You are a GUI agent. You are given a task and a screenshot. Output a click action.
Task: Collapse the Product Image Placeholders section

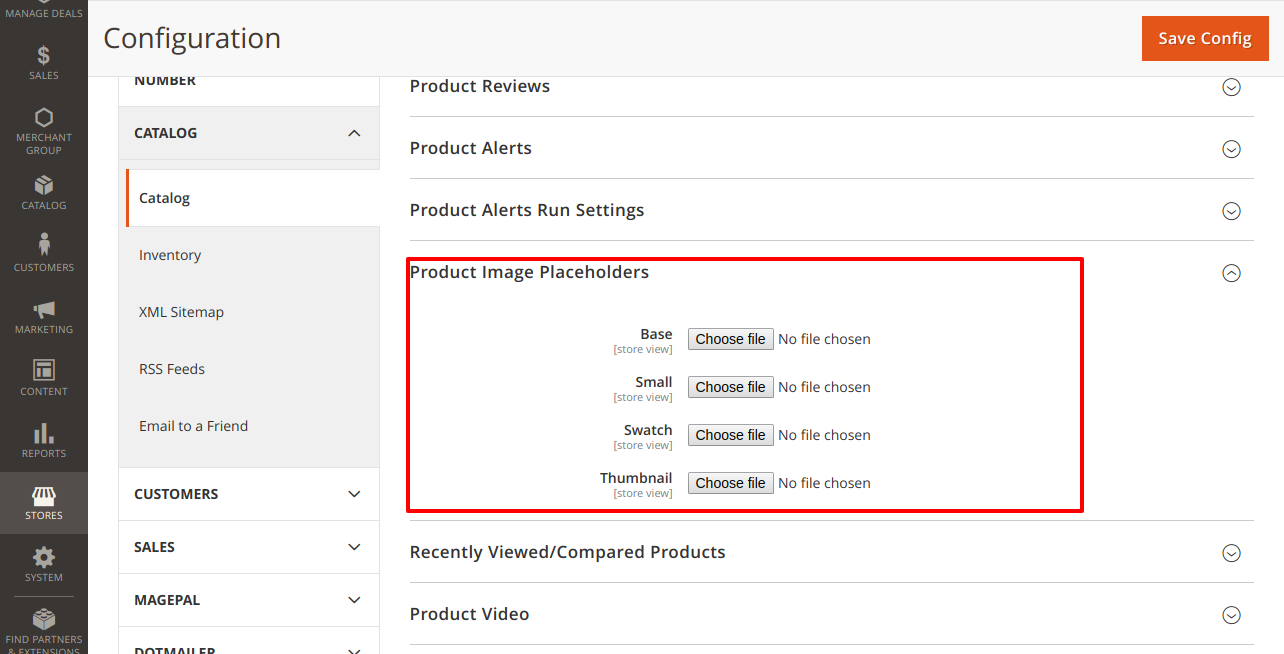coord(1231,273)
